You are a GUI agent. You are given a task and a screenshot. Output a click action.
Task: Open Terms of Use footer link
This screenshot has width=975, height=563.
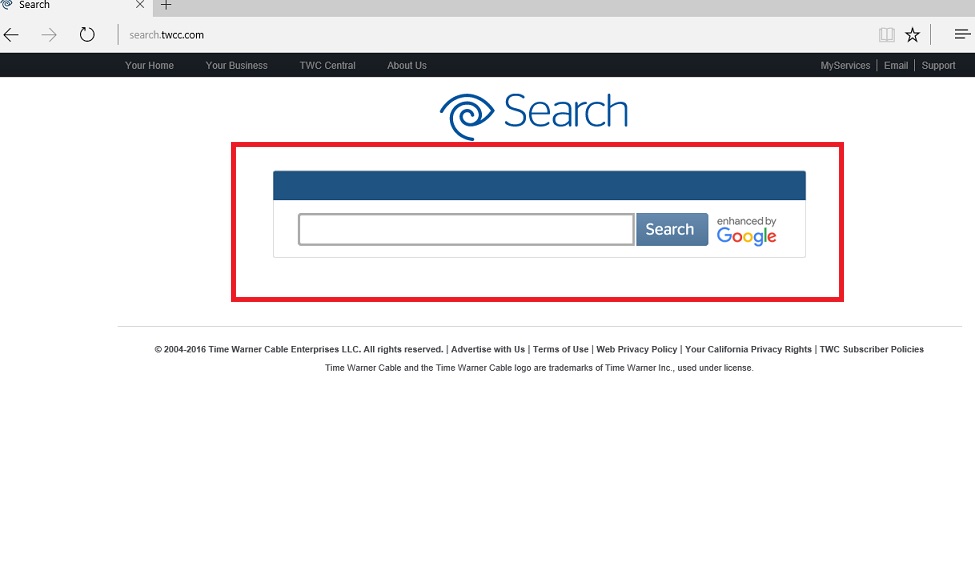[560, 350]
